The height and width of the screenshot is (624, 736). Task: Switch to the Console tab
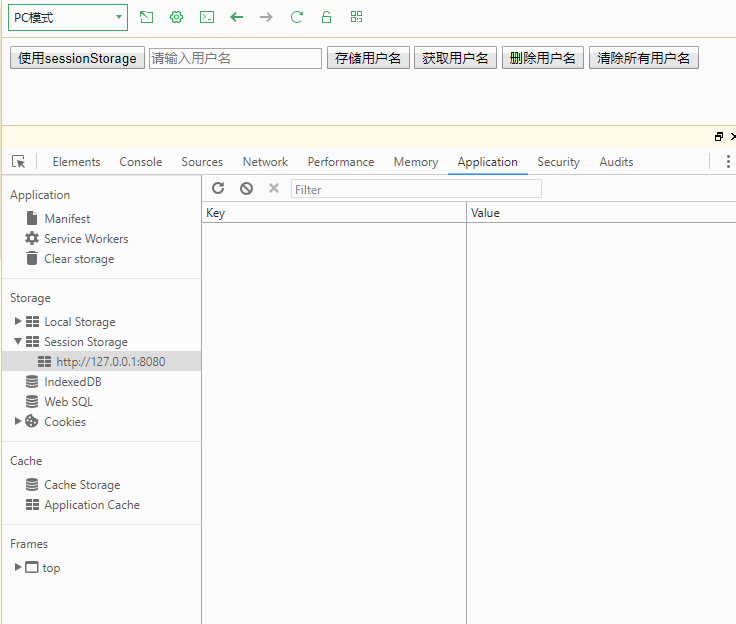141,162
